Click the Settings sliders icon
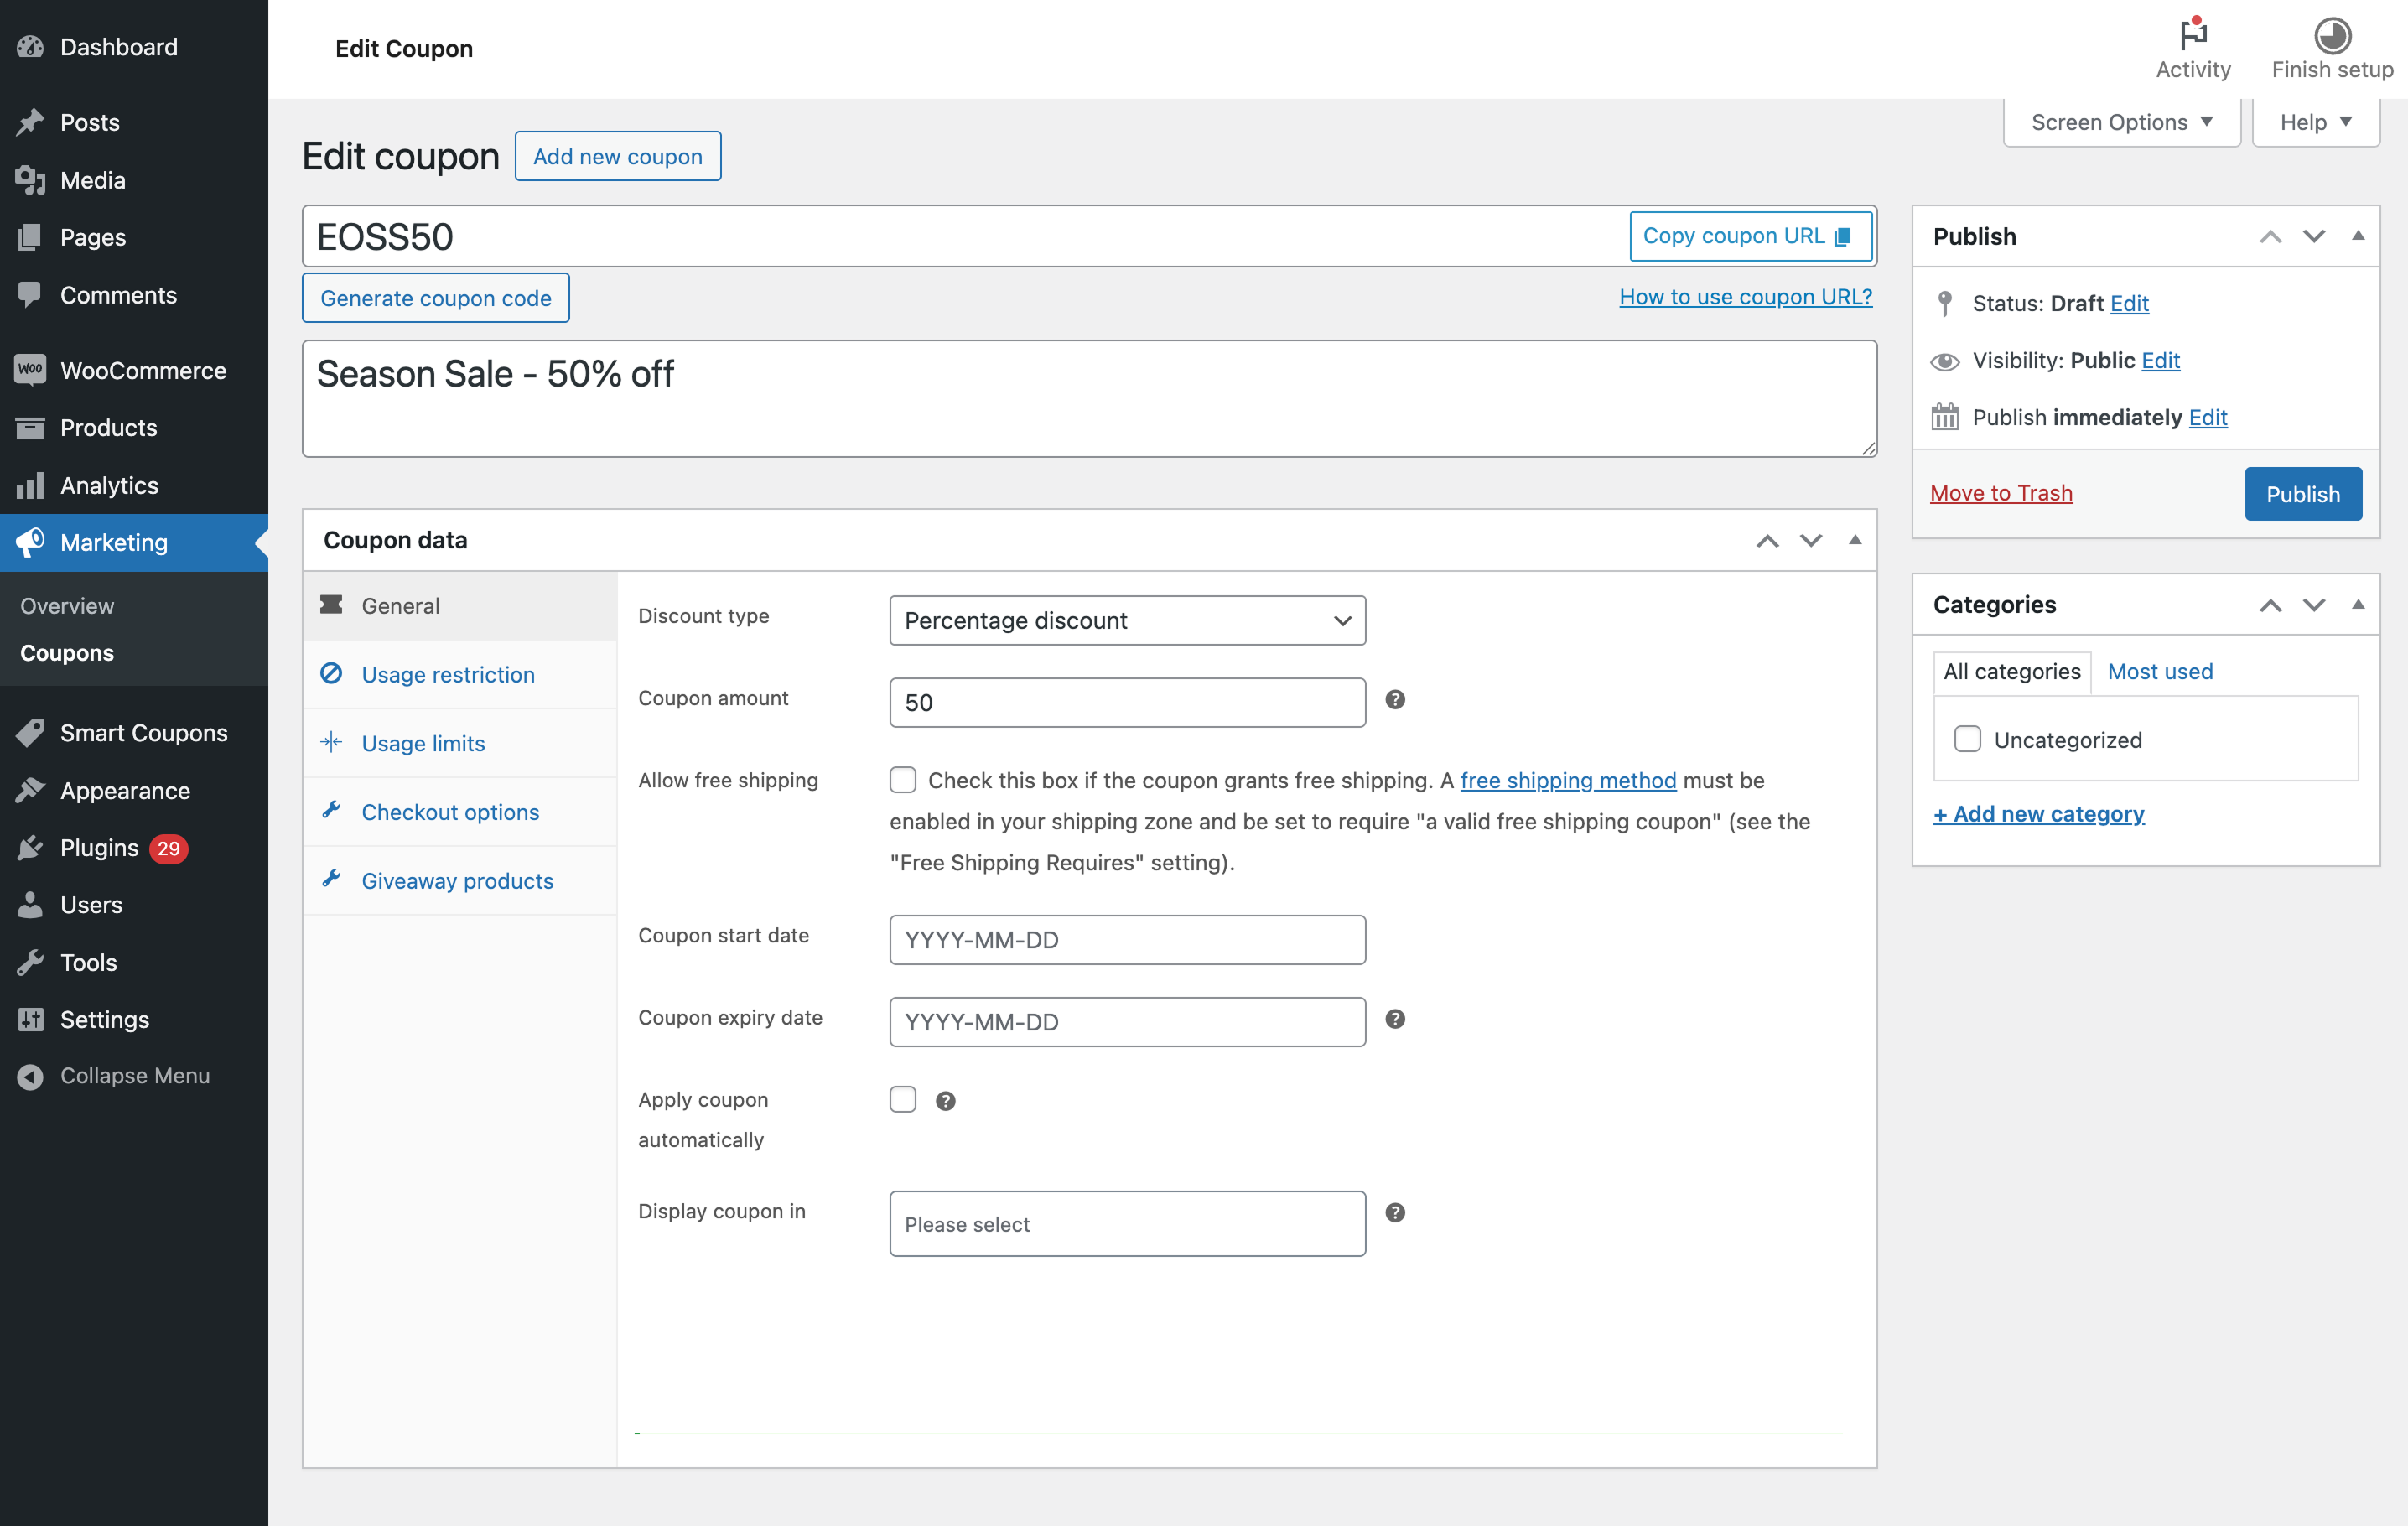The image size is (2408, 1526). pos(30,1019)
